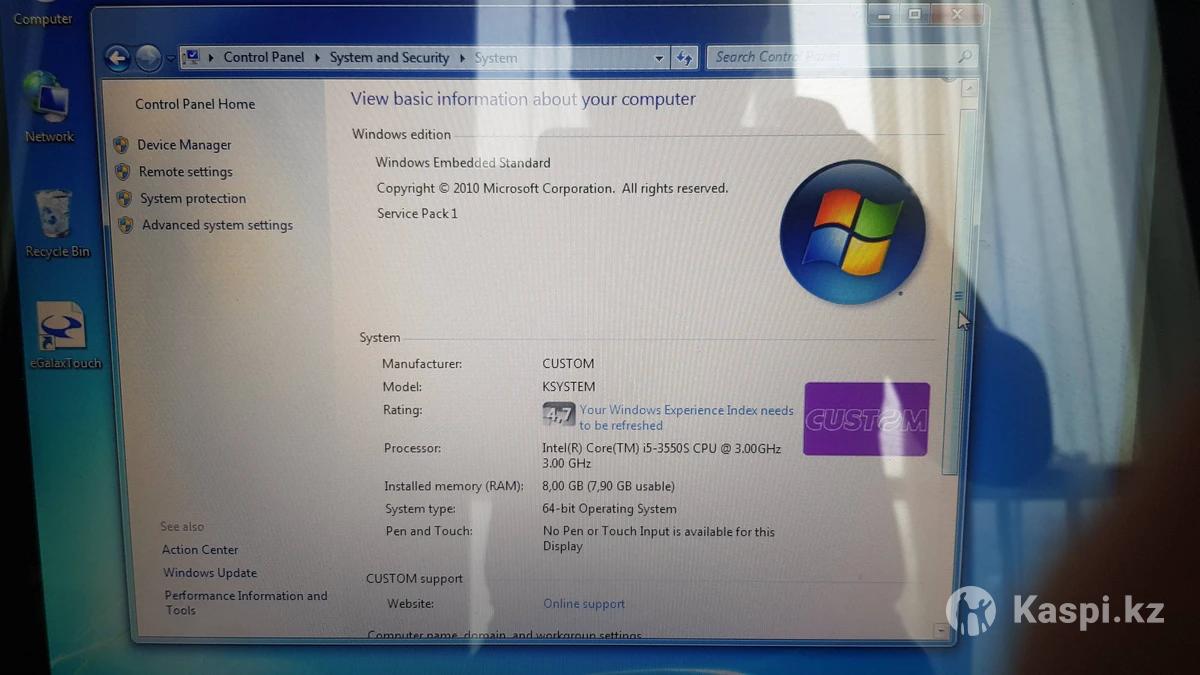
Task: Open Action Center link
Action: tap(200, 550)
